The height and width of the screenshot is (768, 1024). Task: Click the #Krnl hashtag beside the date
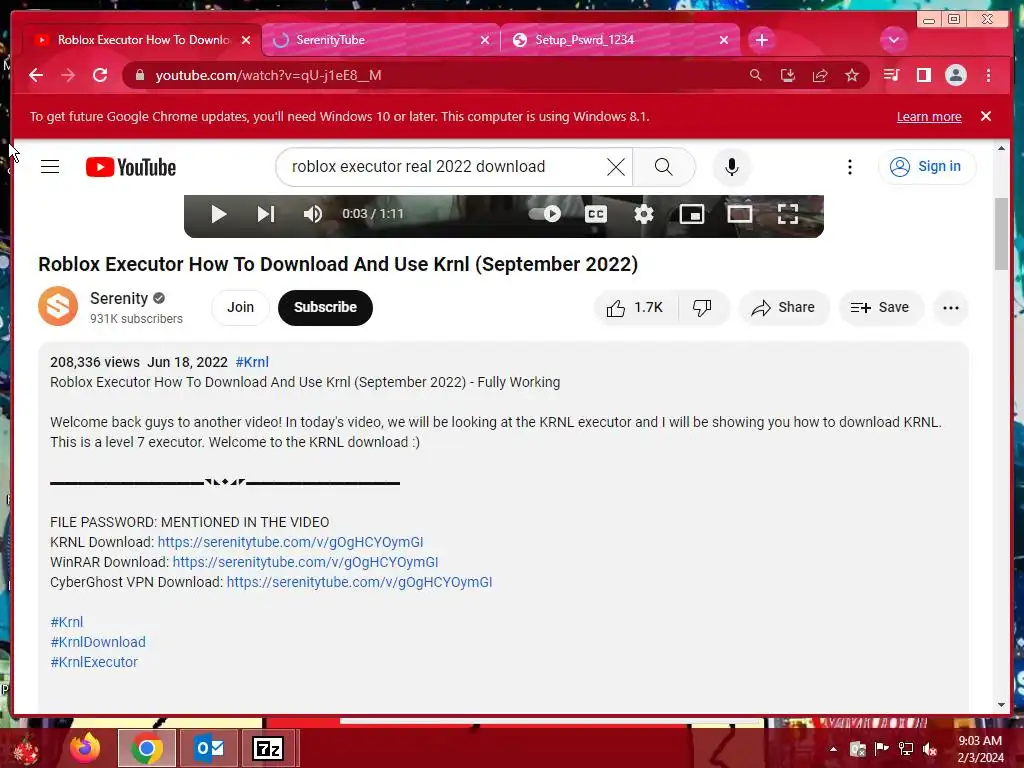[x=252, y=362]
